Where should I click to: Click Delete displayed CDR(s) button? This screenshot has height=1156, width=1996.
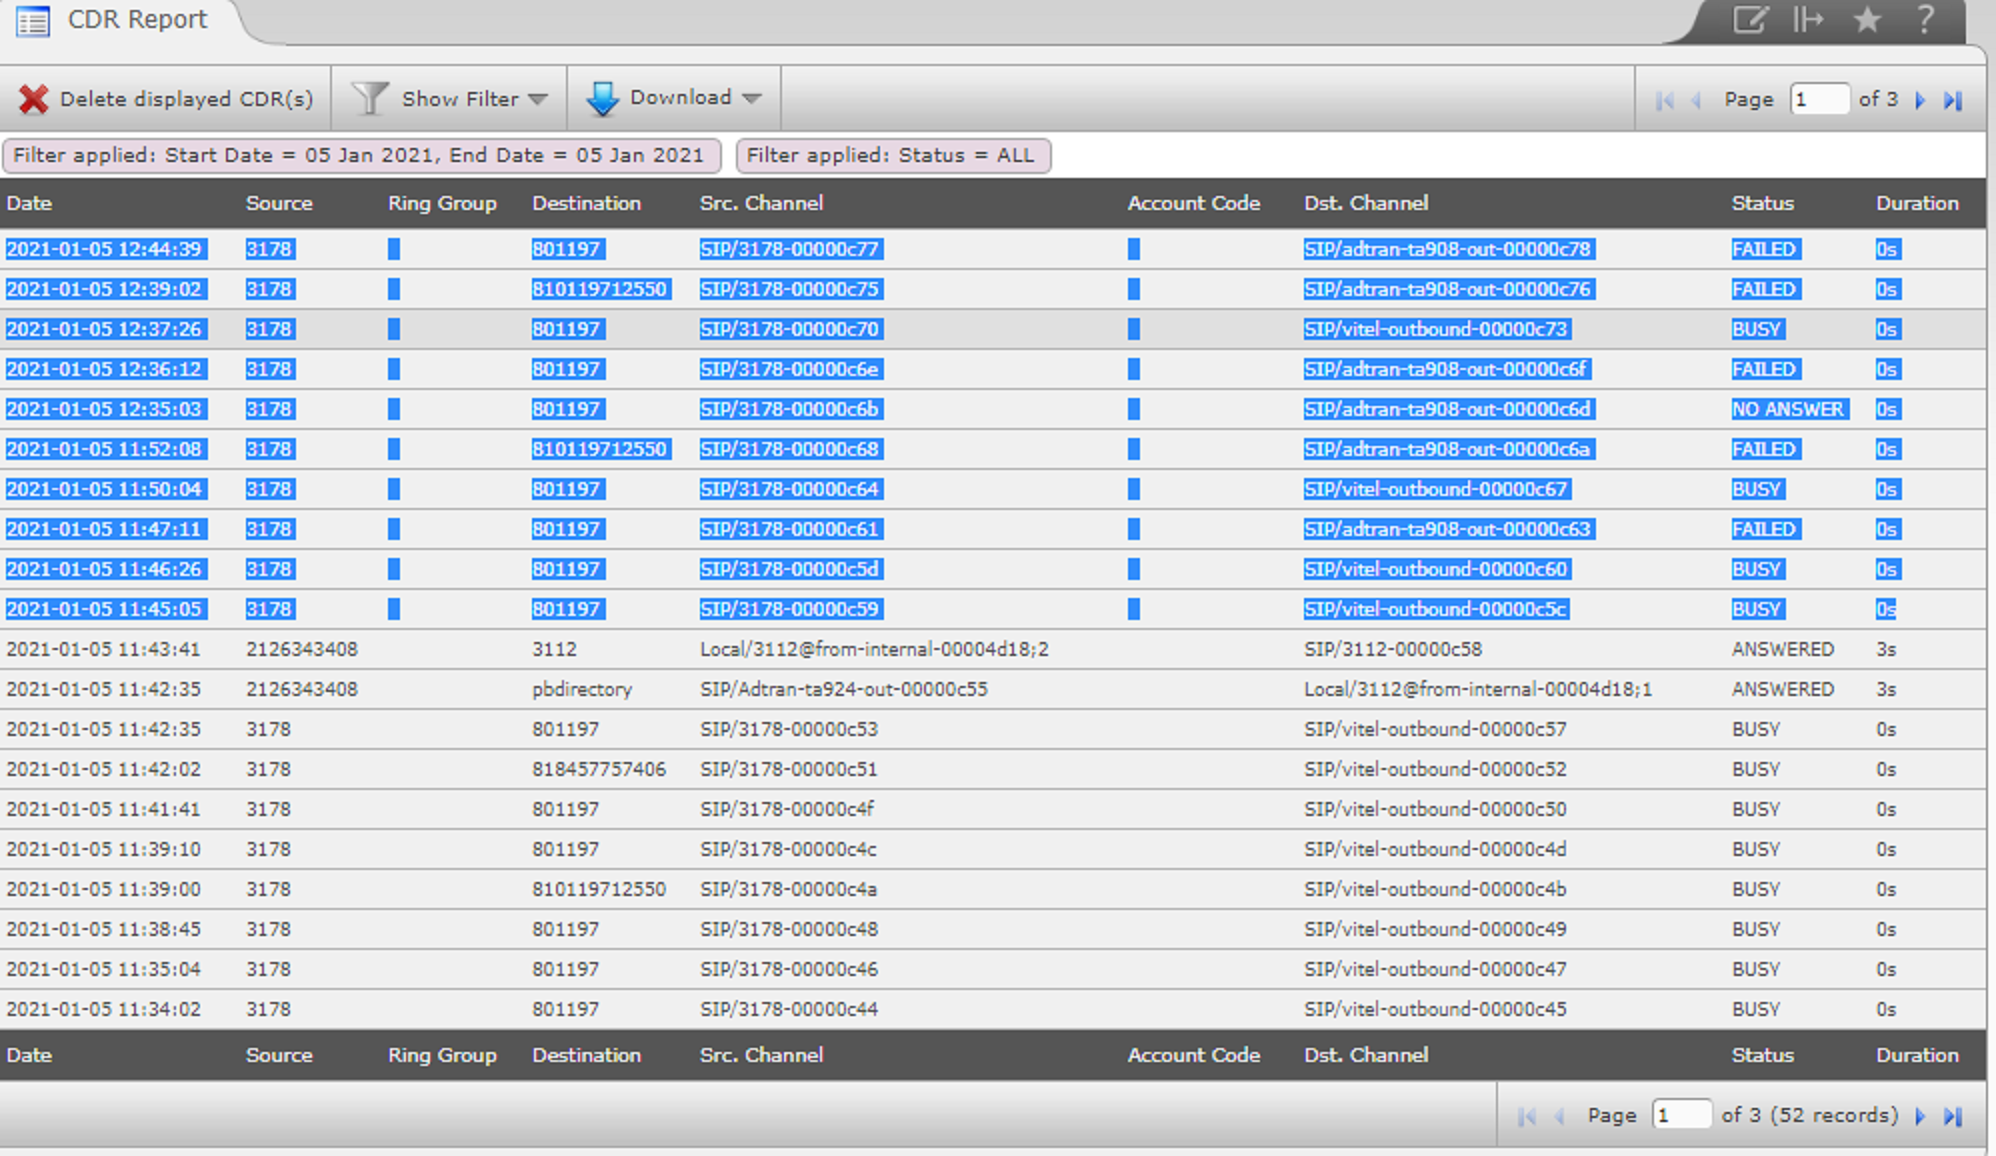[x=186, y=99]
